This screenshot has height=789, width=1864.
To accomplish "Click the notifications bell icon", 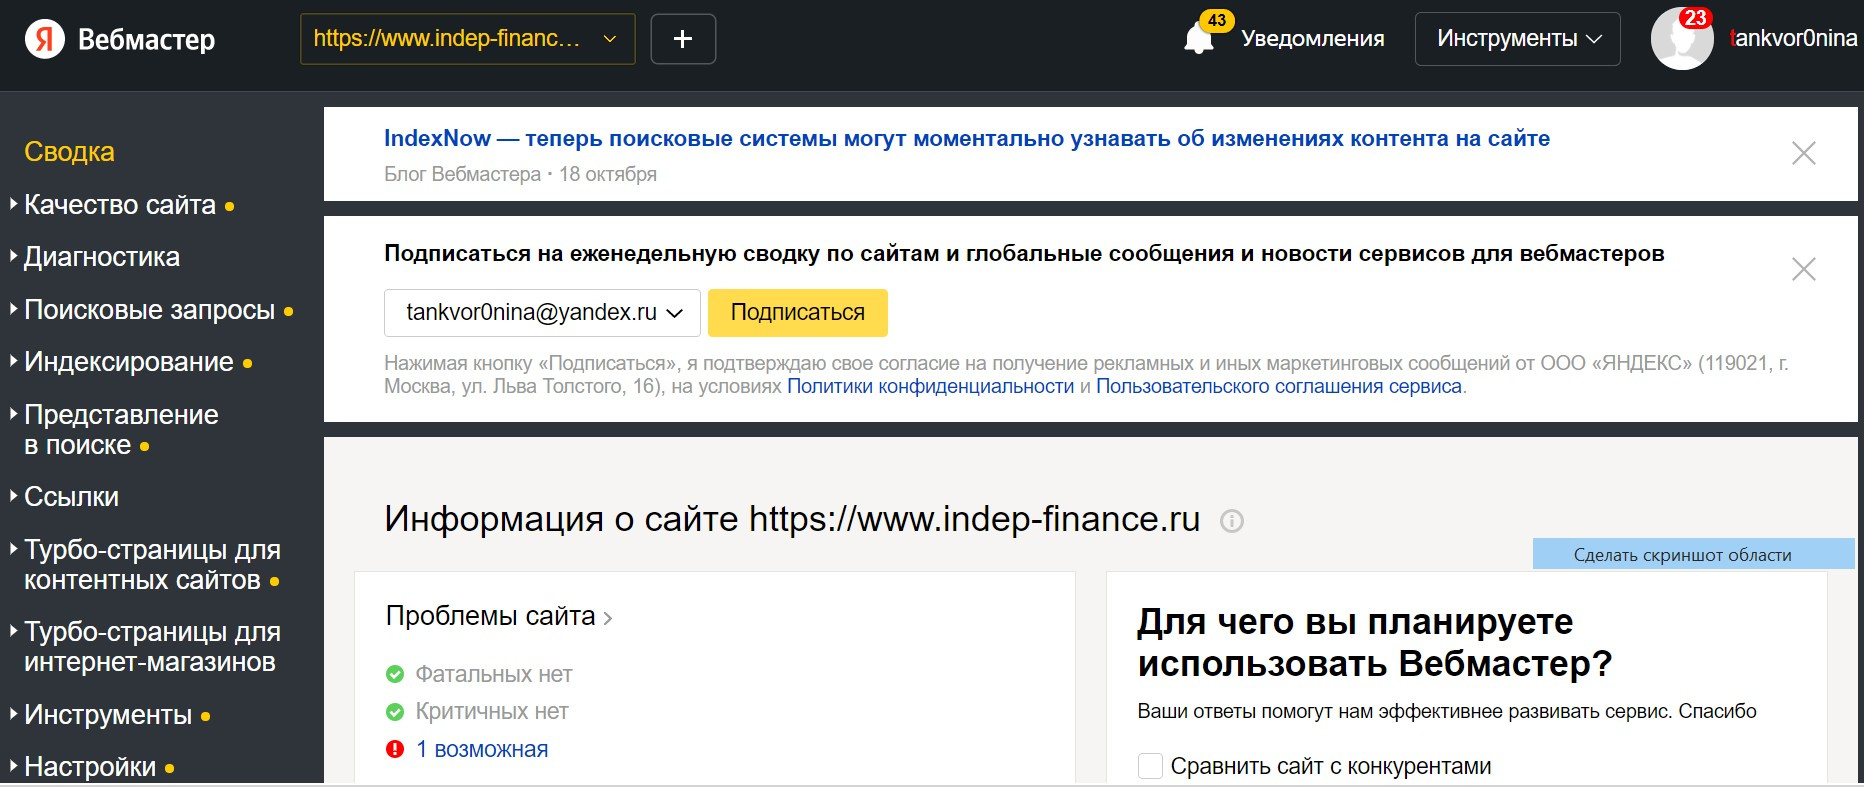I will pyautogui.click(x=1199, y=39).
